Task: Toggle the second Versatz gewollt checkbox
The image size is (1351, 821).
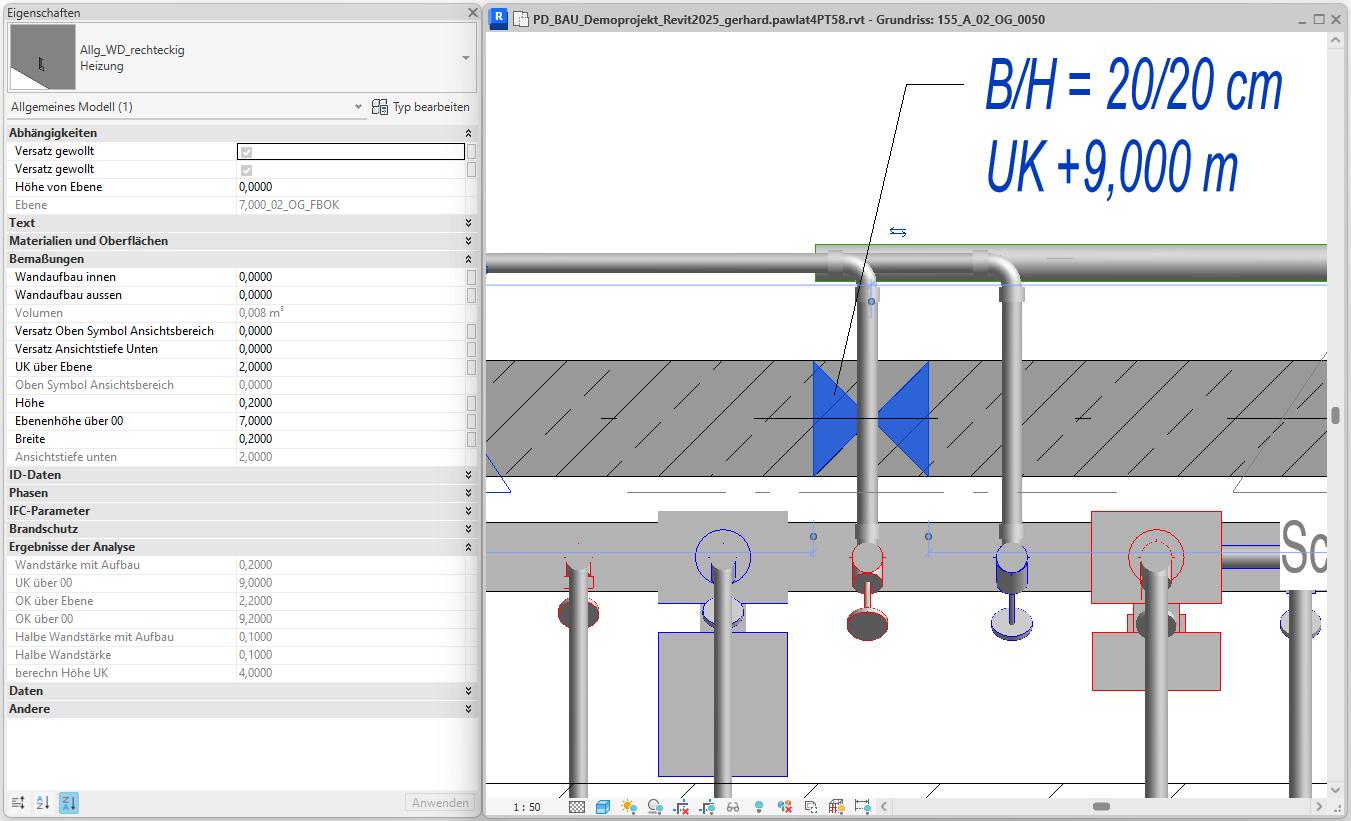Action: tap(246, 170)
